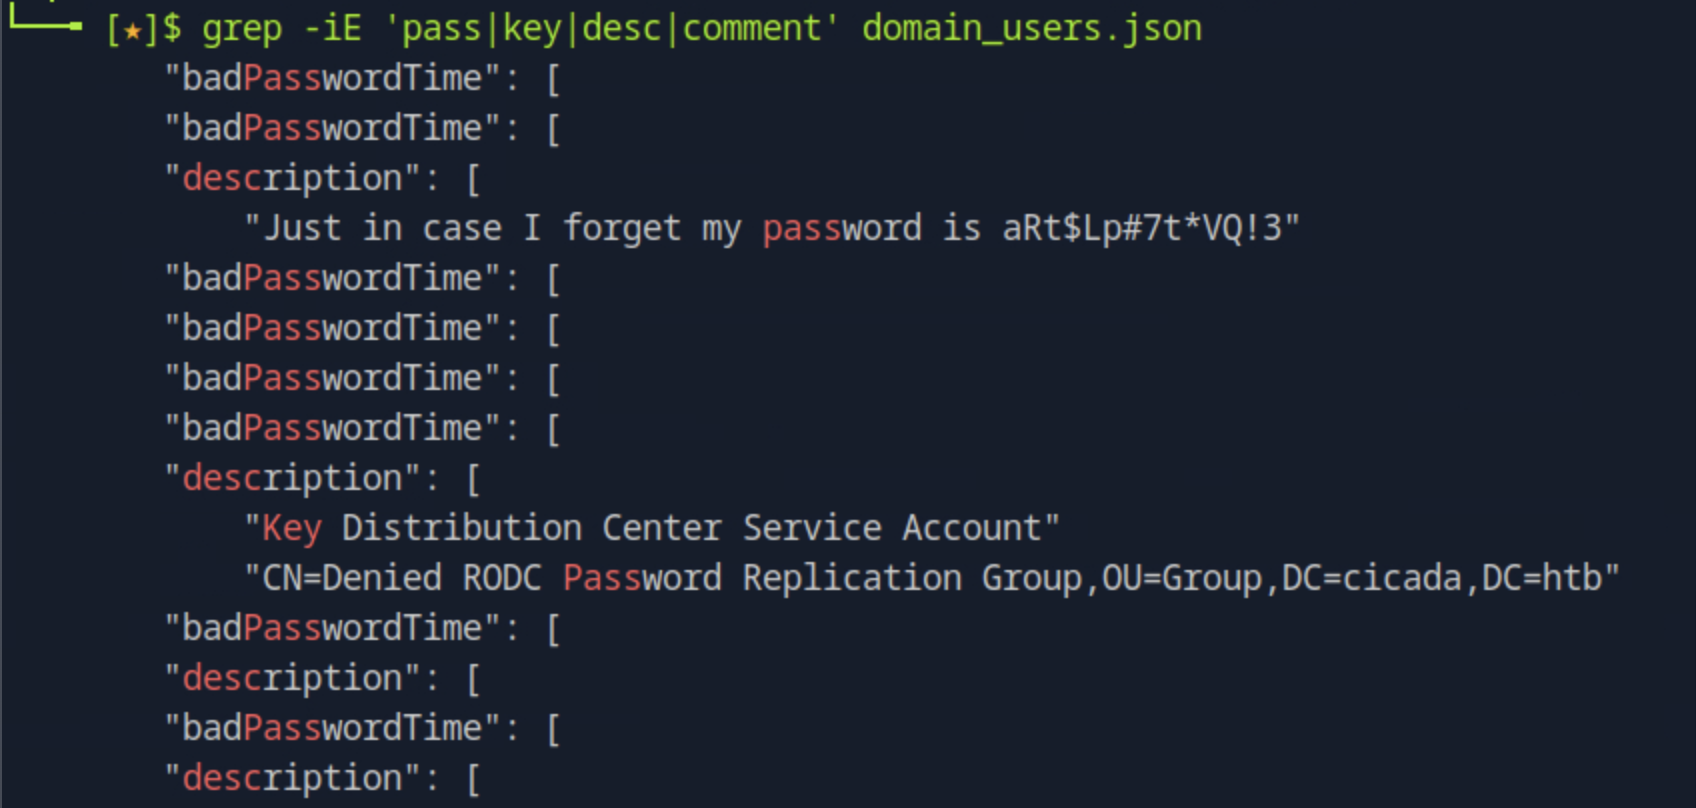Click "DC=cicada" in the distinguished name
Viewport: 1696px width, 808px height.
tap(1371, 578)
